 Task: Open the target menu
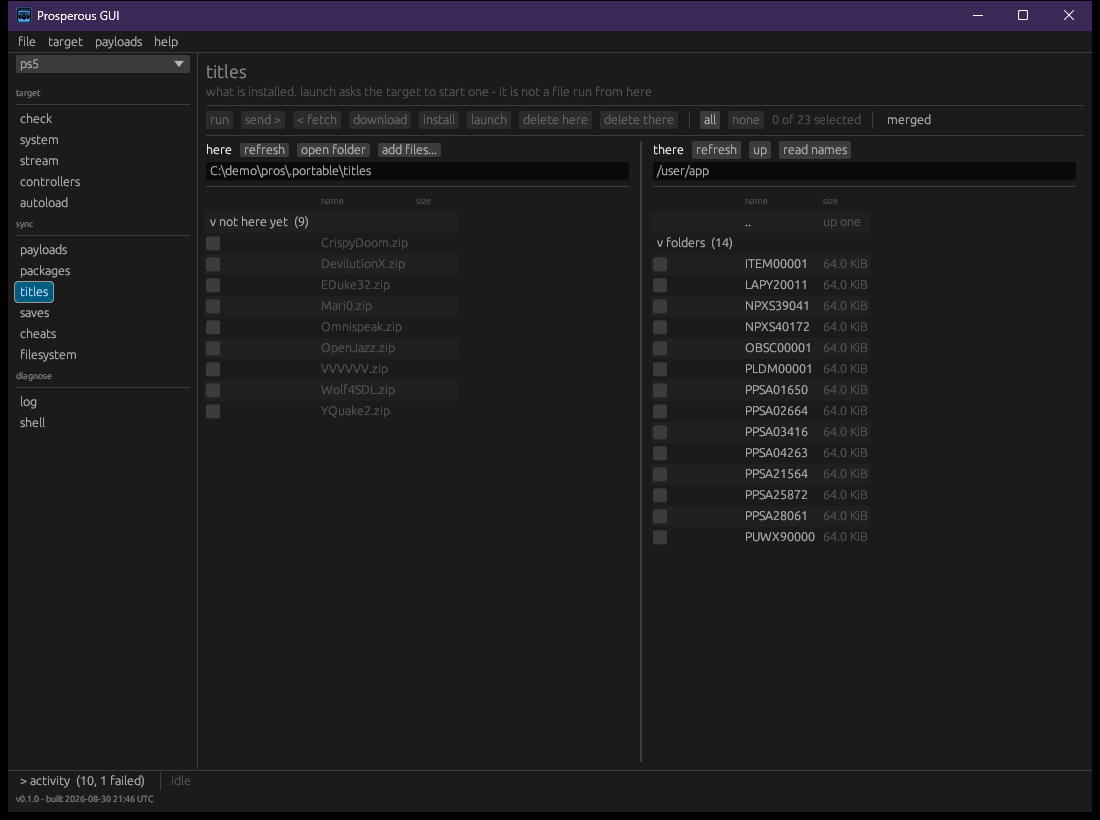[65, 41]
